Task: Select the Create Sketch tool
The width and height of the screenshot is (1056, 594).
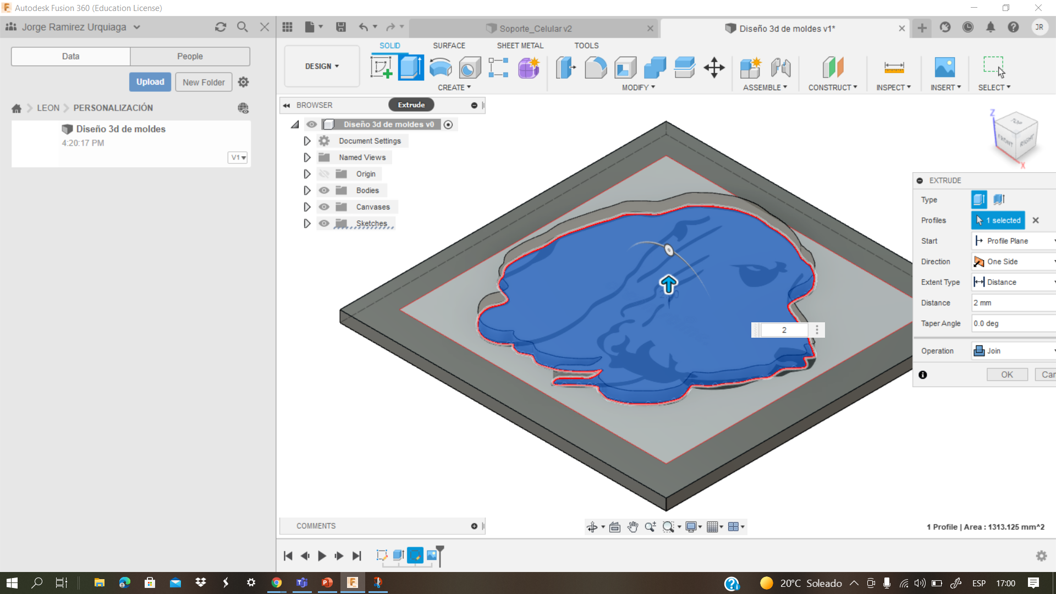Action: tap(382, 67)
